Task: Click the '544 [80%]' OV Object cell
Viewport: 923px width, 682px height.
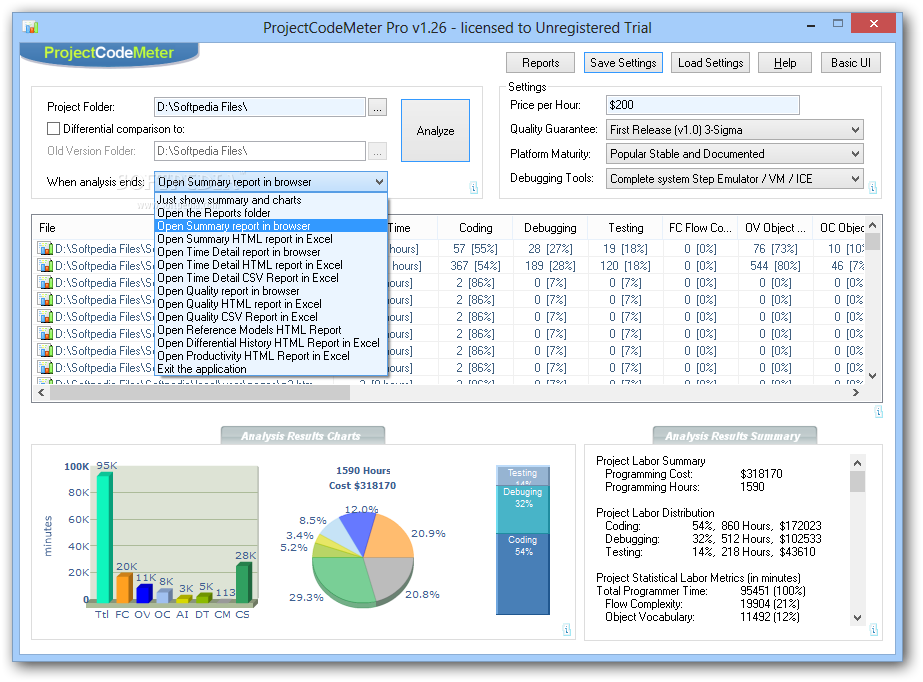Action: (775, 266)
